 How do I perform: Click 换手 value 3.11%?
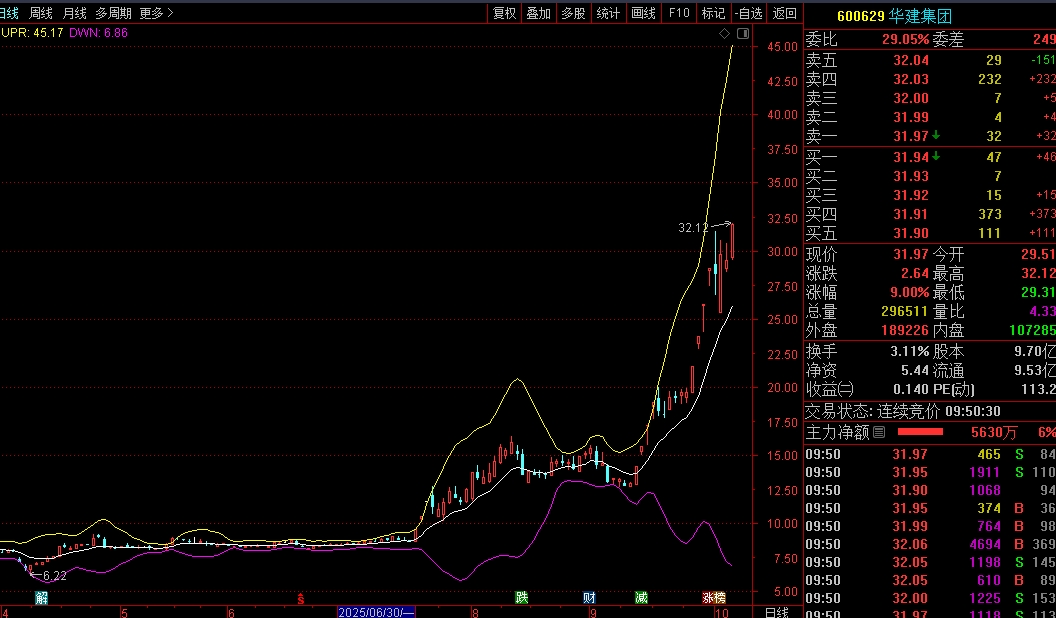tap(909, 351)
